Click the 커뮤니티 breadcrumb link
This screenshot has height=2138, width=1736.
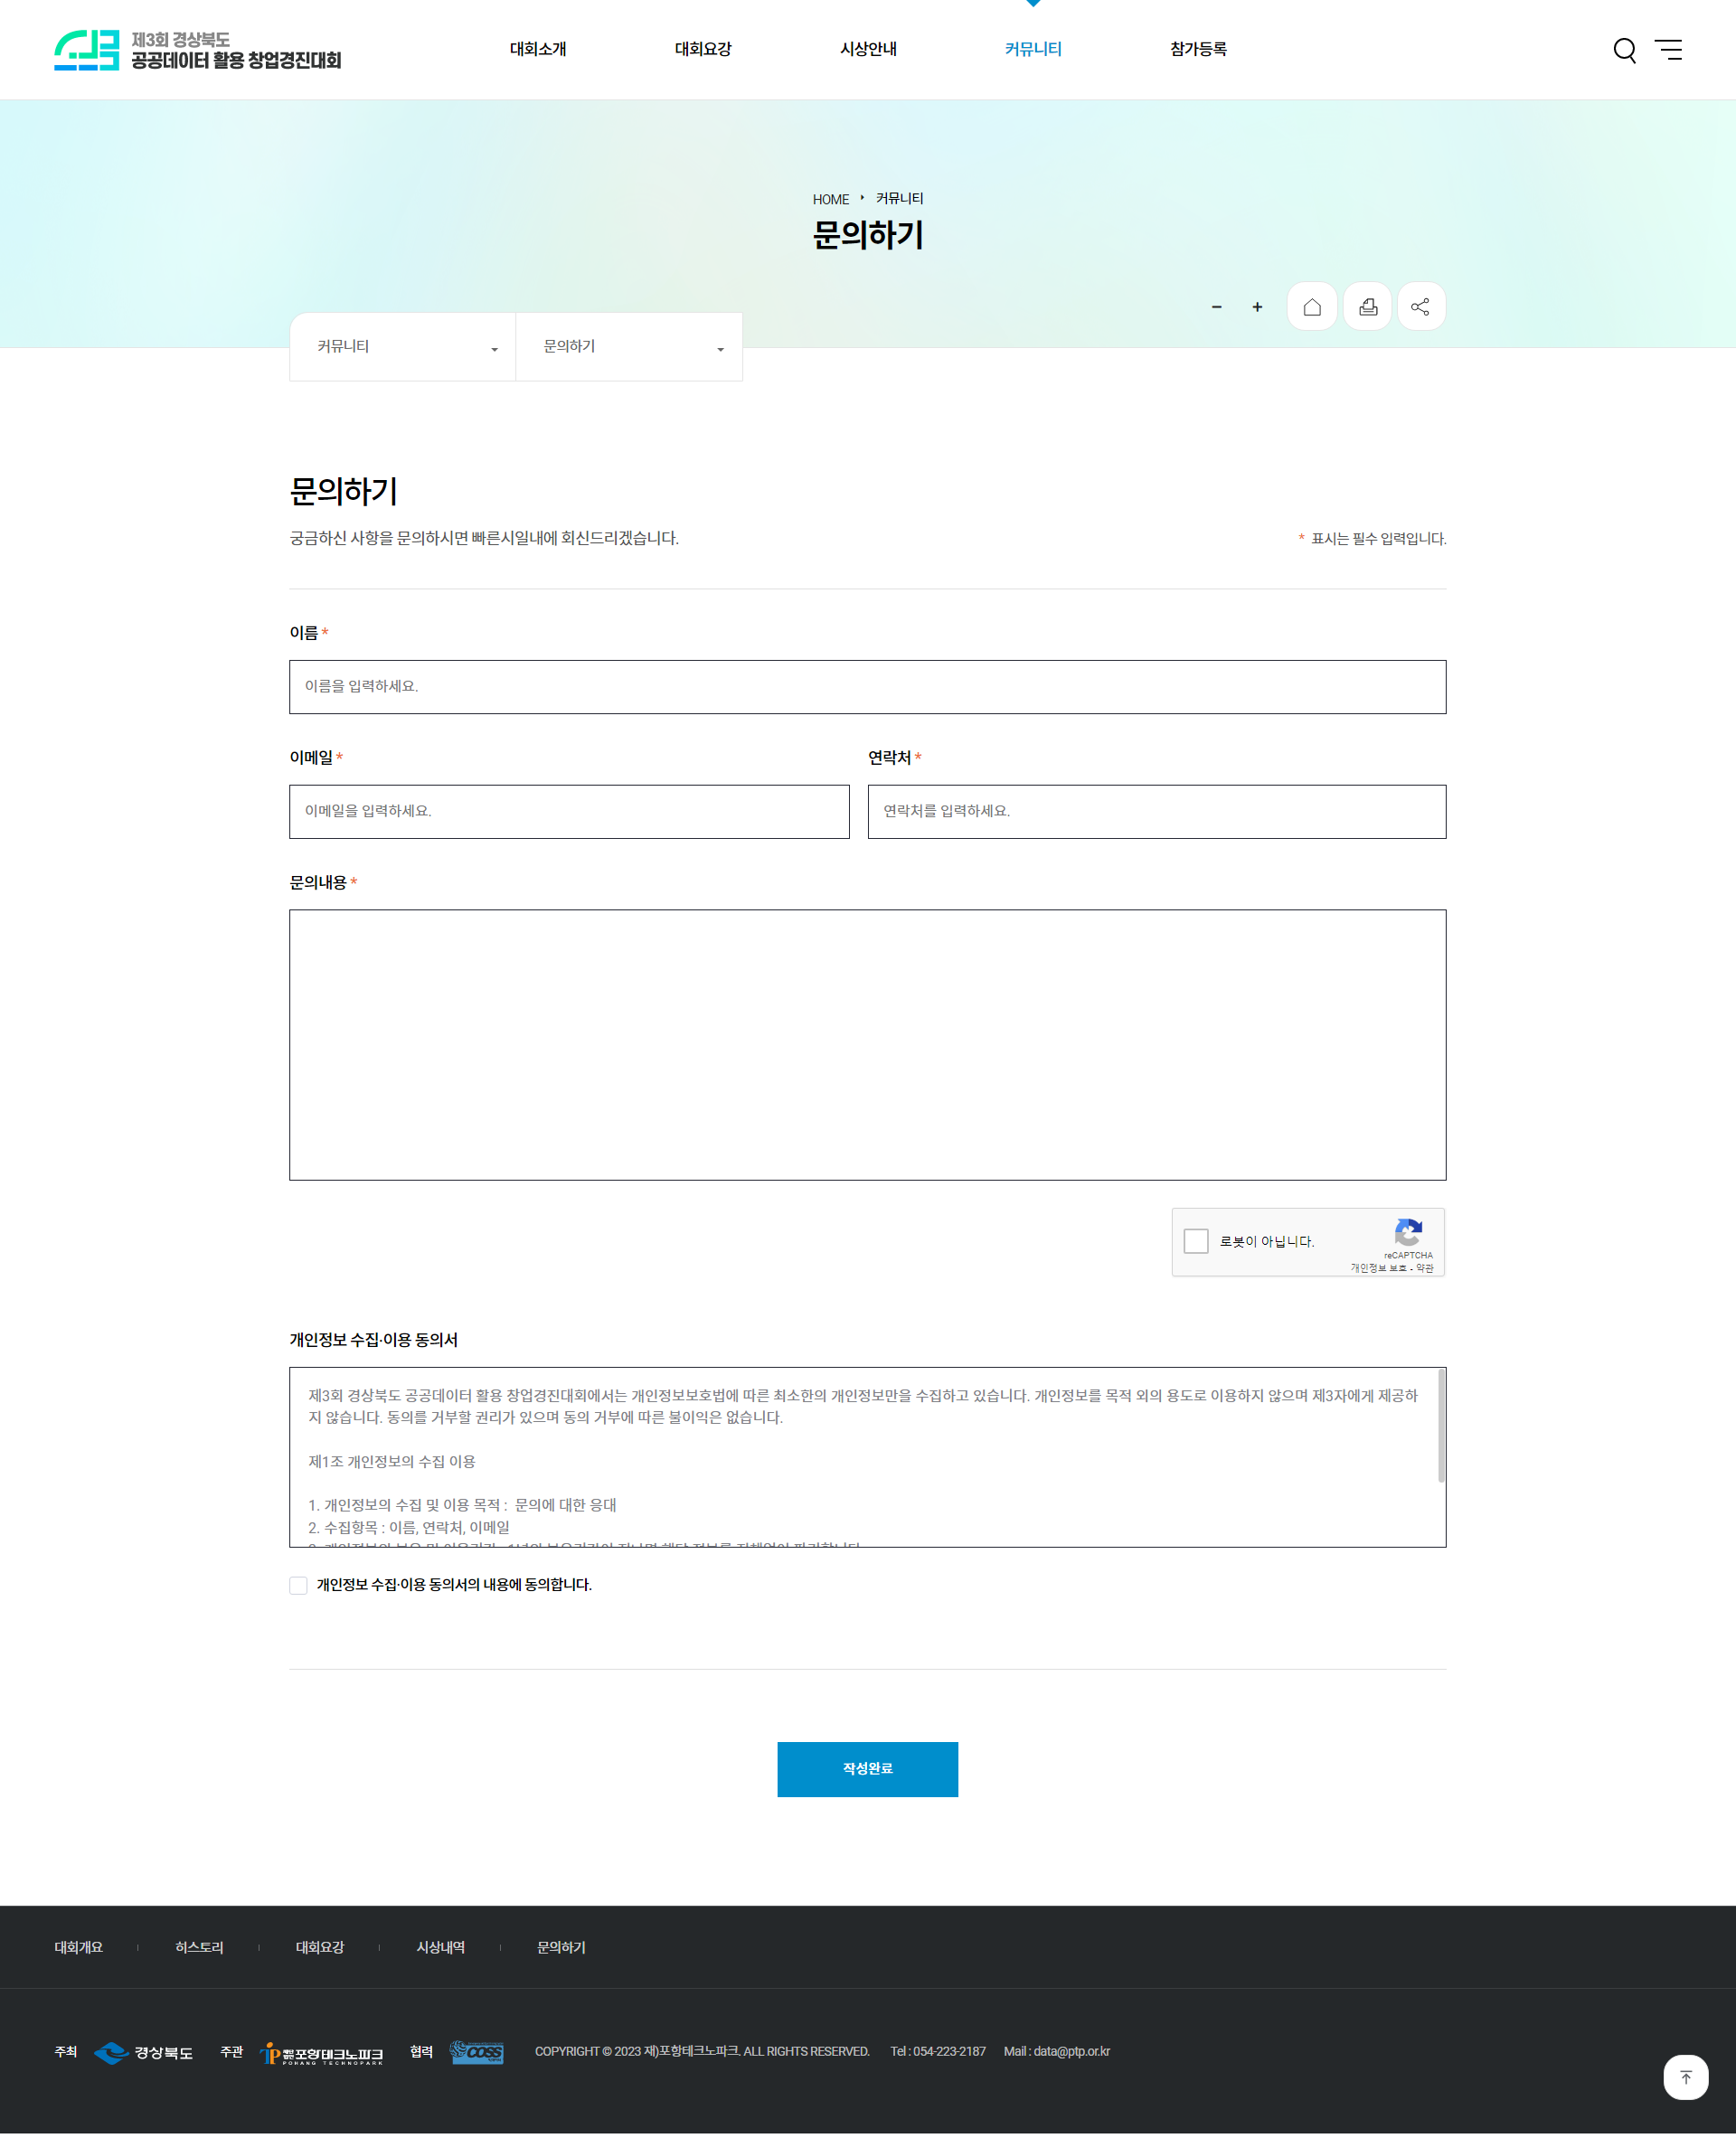(900, 199)
